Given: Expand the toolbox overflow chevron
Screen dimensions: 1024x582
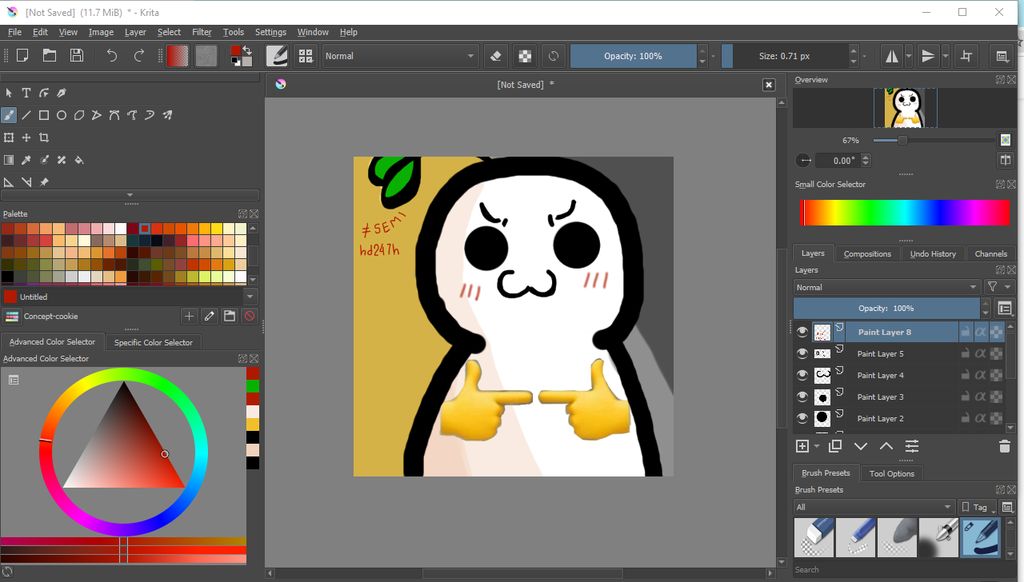Looking at the screenshot, I should [130, 195].
